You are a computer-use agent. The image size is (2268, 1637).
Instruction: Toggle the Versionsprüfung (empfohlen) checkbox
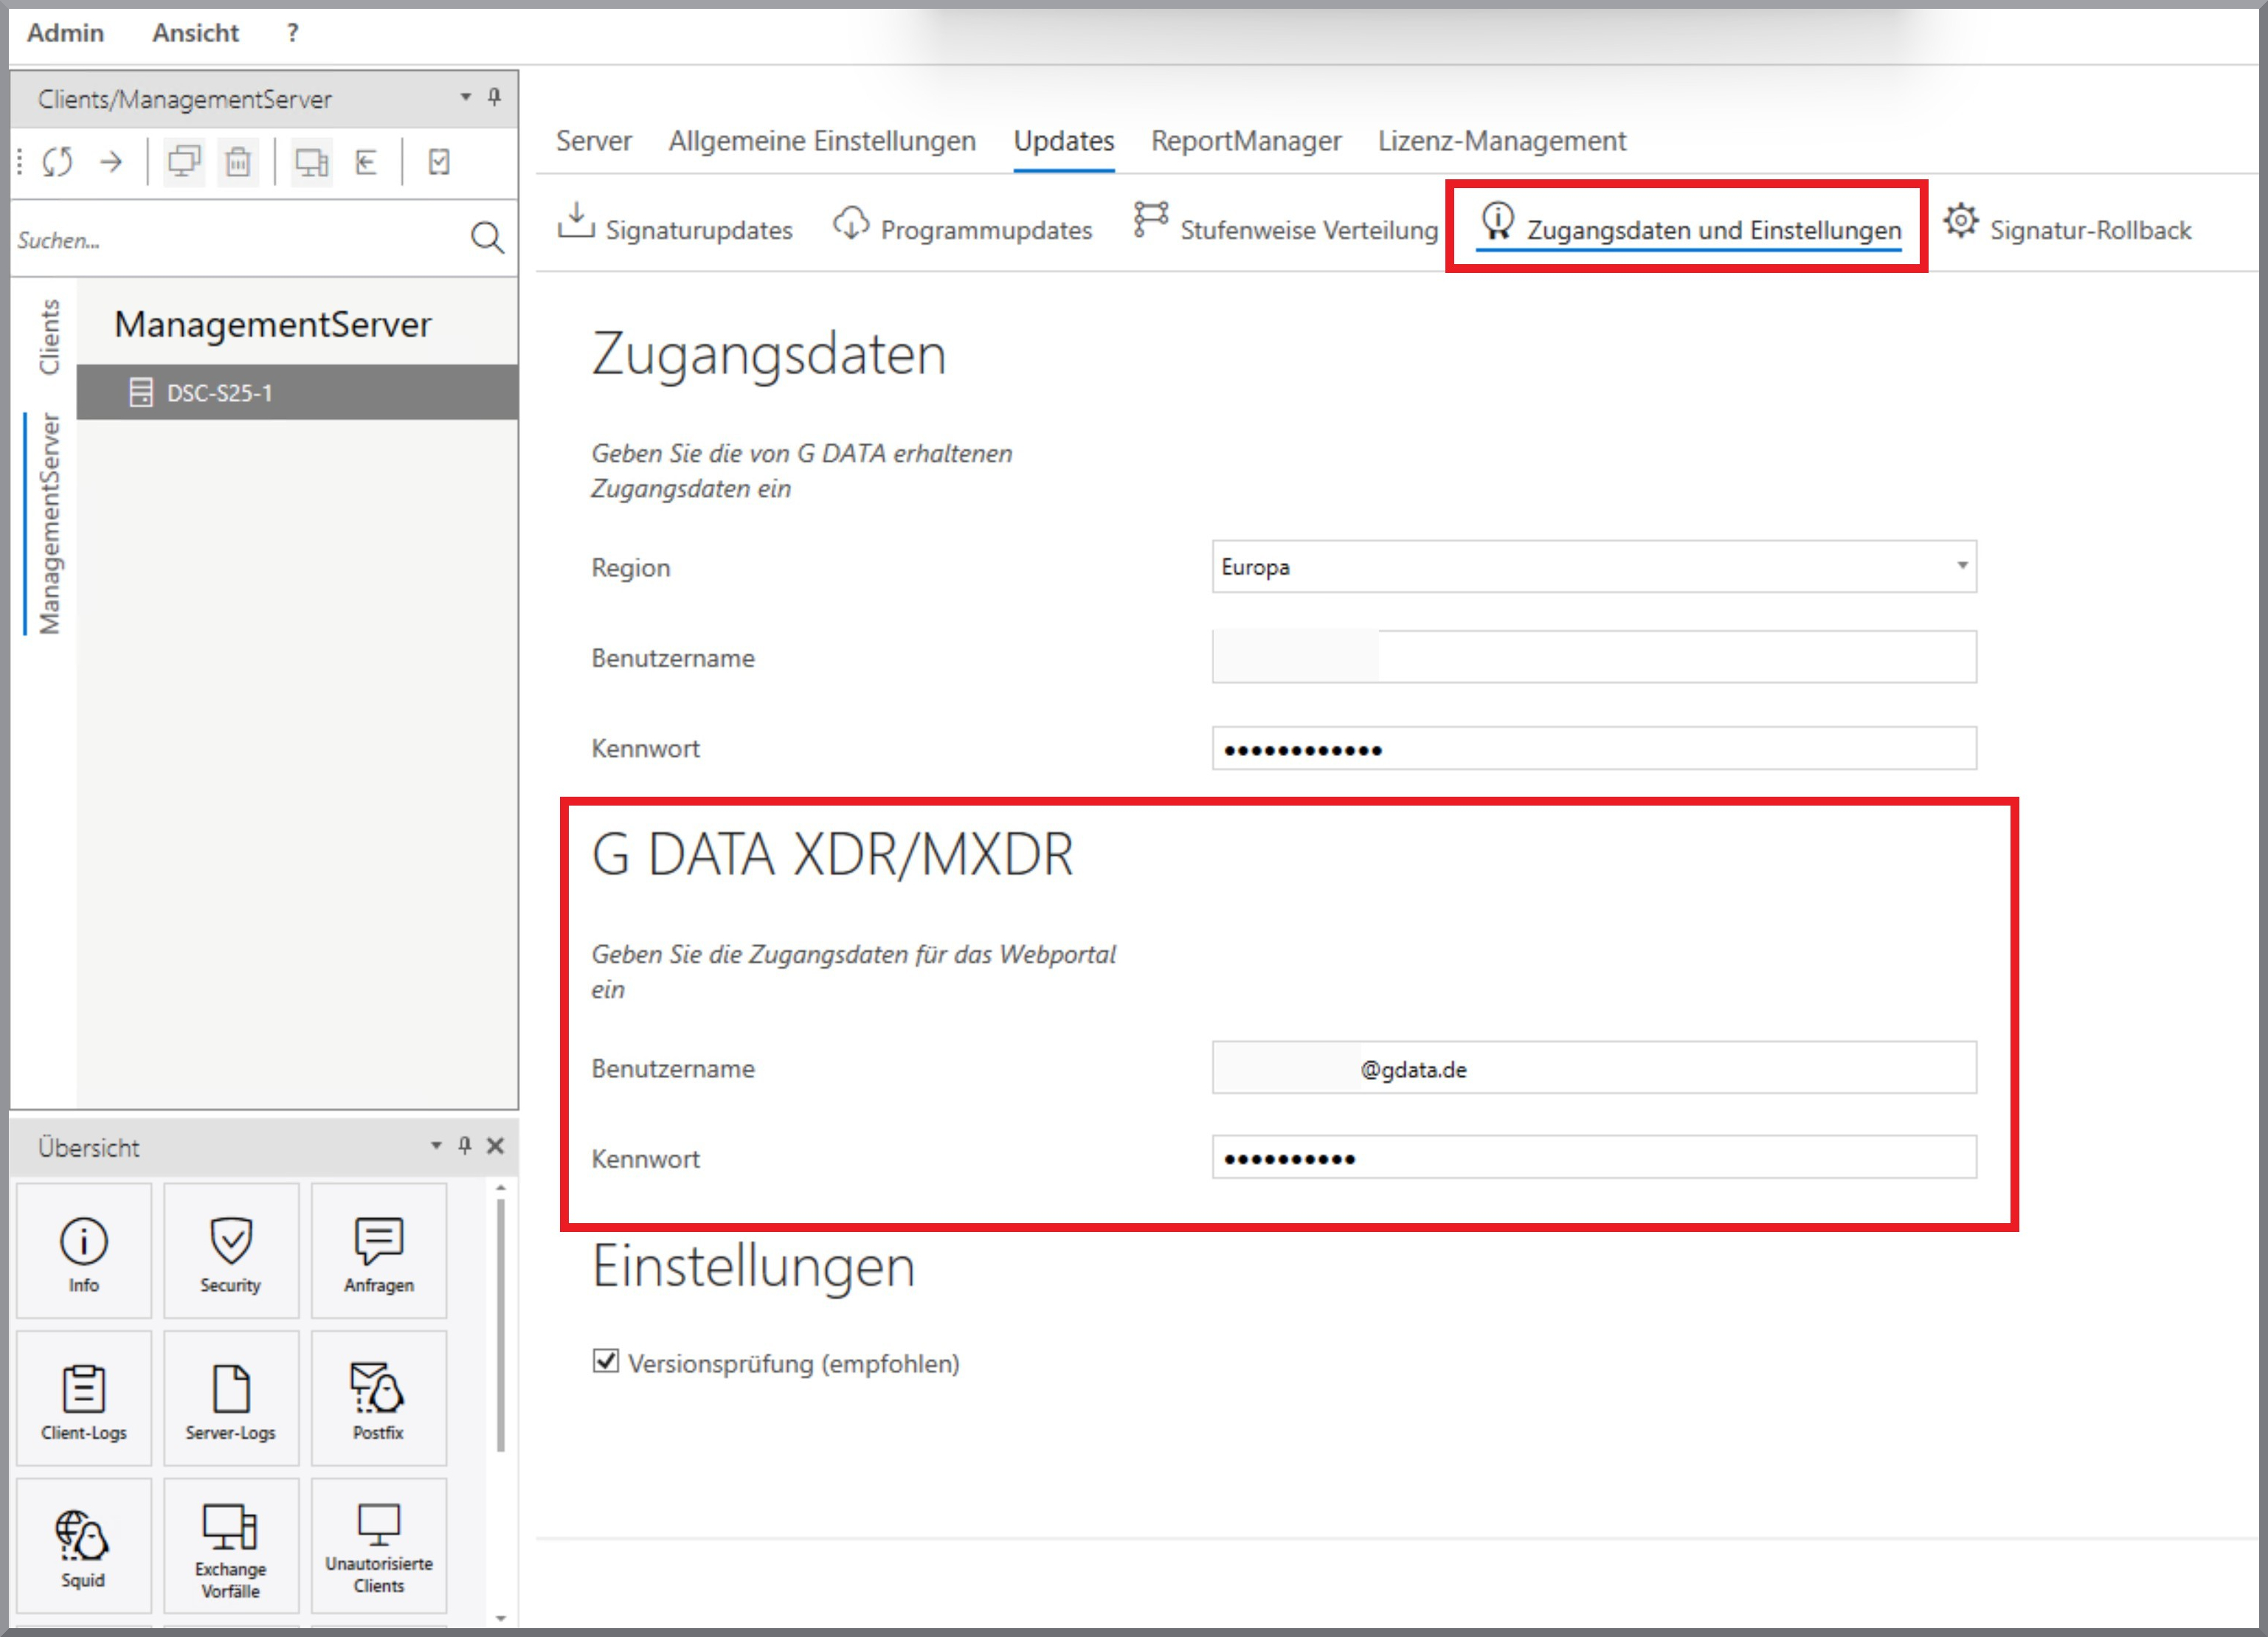605,1361
